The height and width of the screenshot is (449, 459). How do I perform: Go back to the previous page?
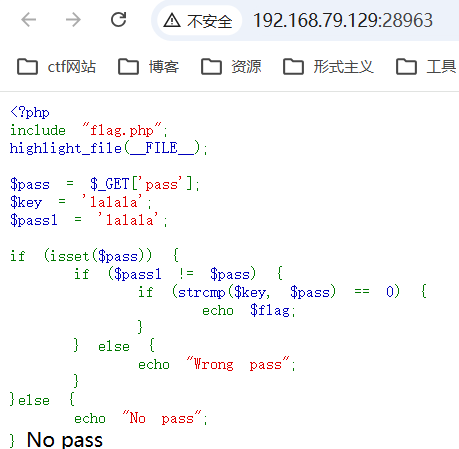(x=29, y=20)
